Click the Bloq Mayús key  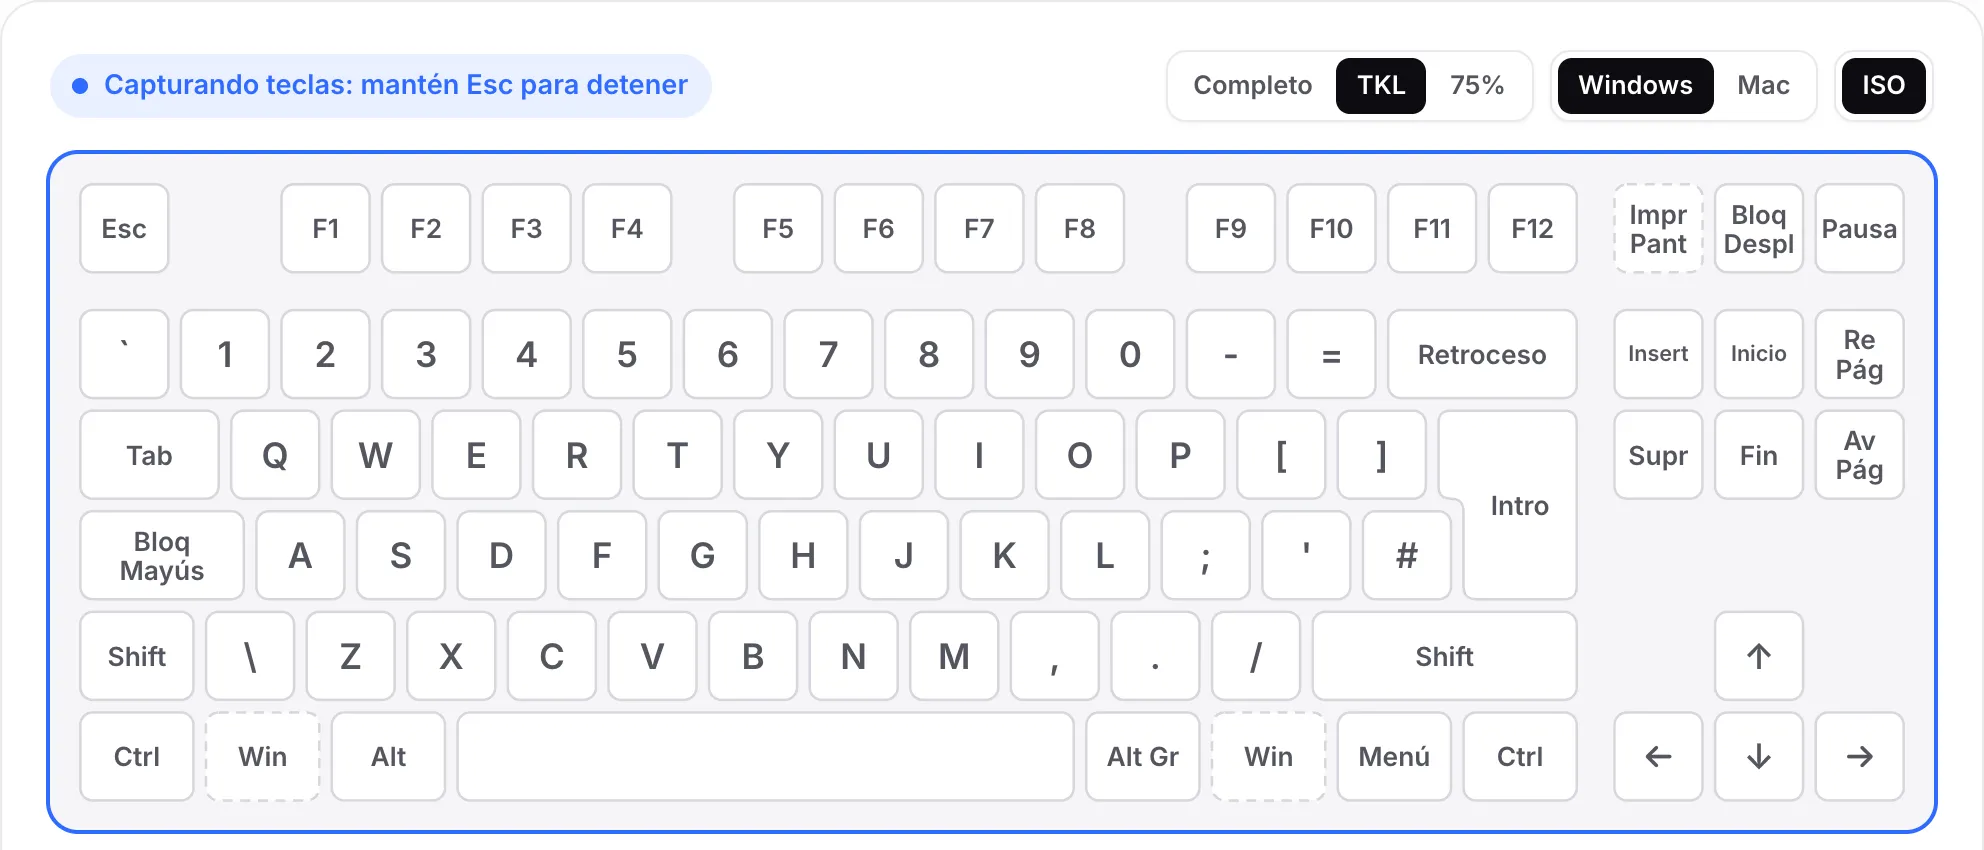162,555
